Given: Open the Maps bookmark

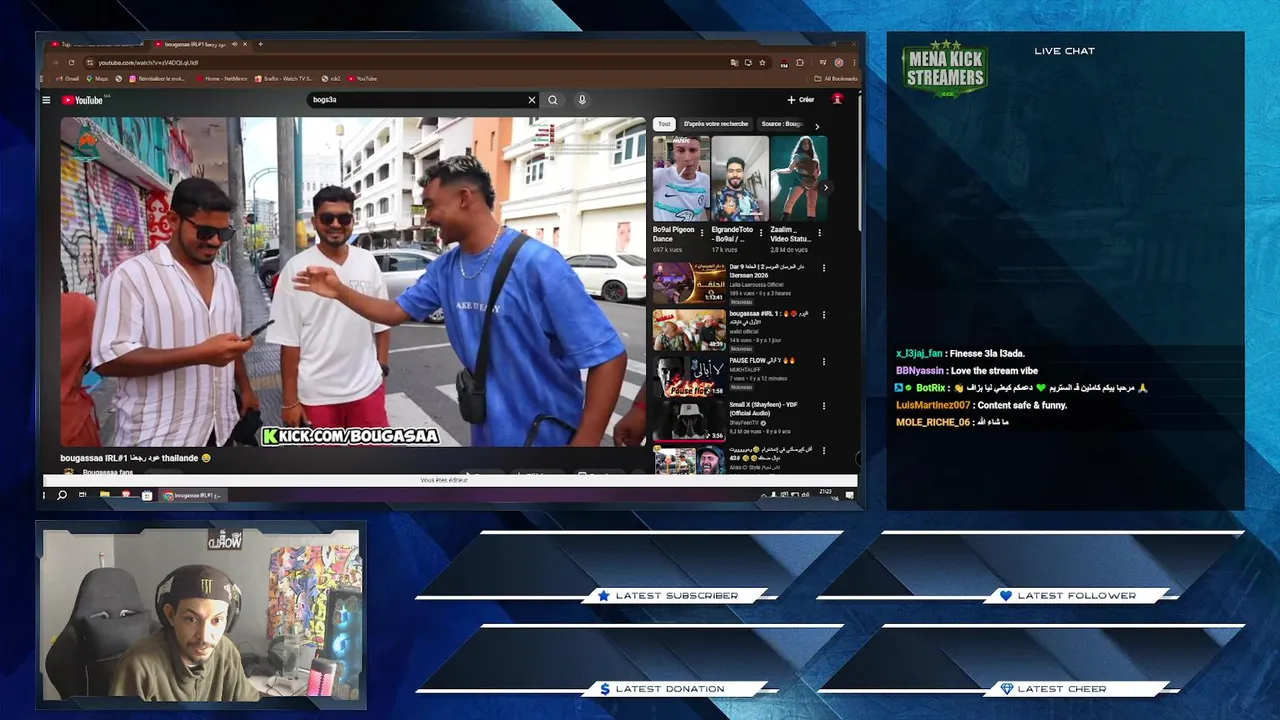Looking at the screenshot, I should tap(98, 78).
